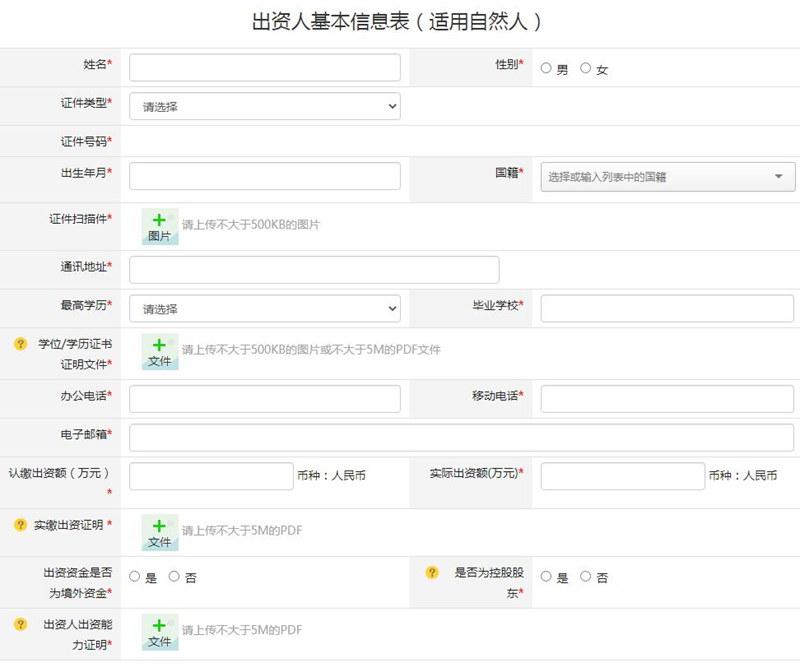Click help icon beside 学位/学历证书证明文件
The image size is (800, 672).
click(x=20, y=344)
